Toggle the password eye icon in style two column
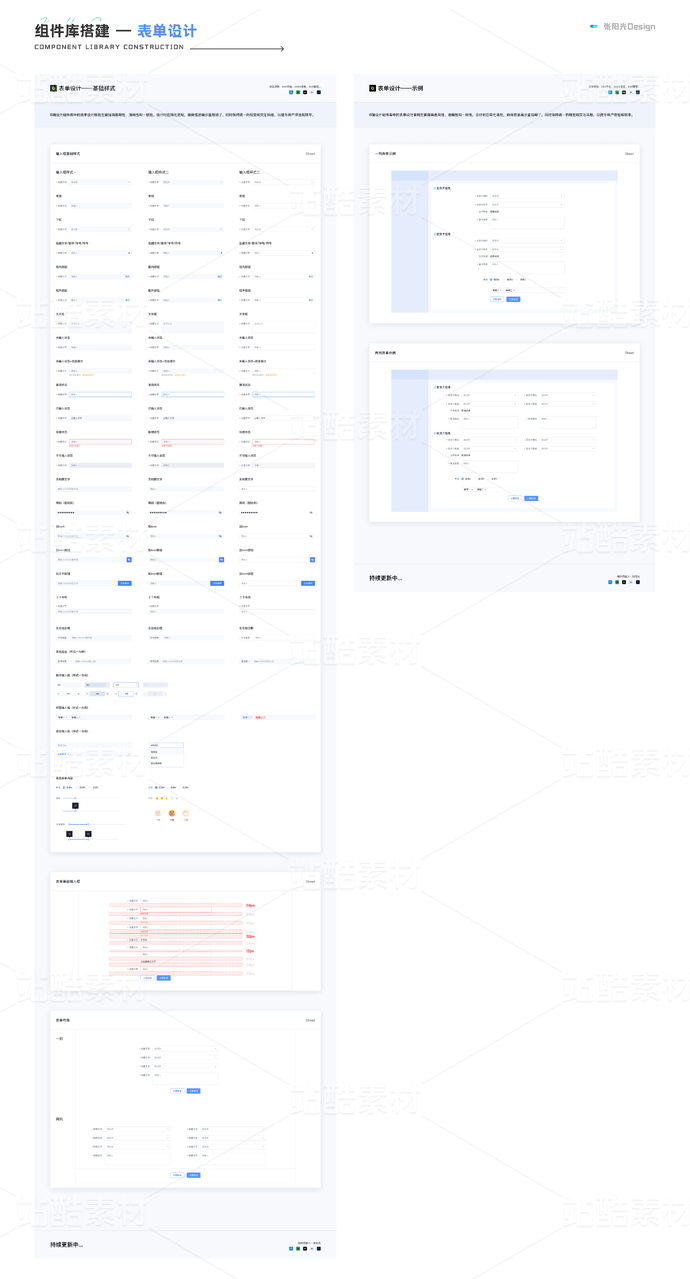The image size is (690, 1279). click(x=220, y=513)
